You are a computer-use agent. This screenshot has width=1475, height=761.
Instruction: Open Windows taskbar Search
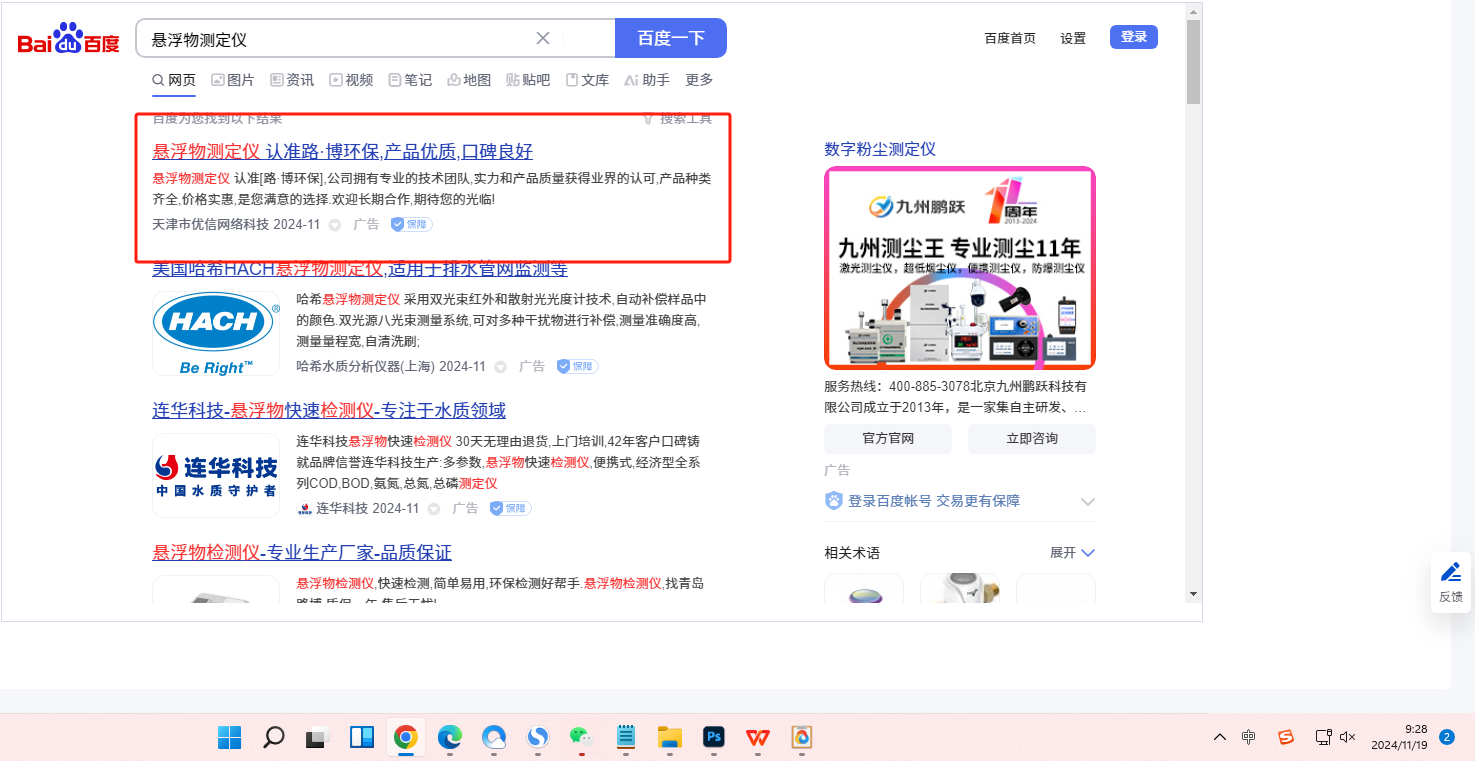274,738
